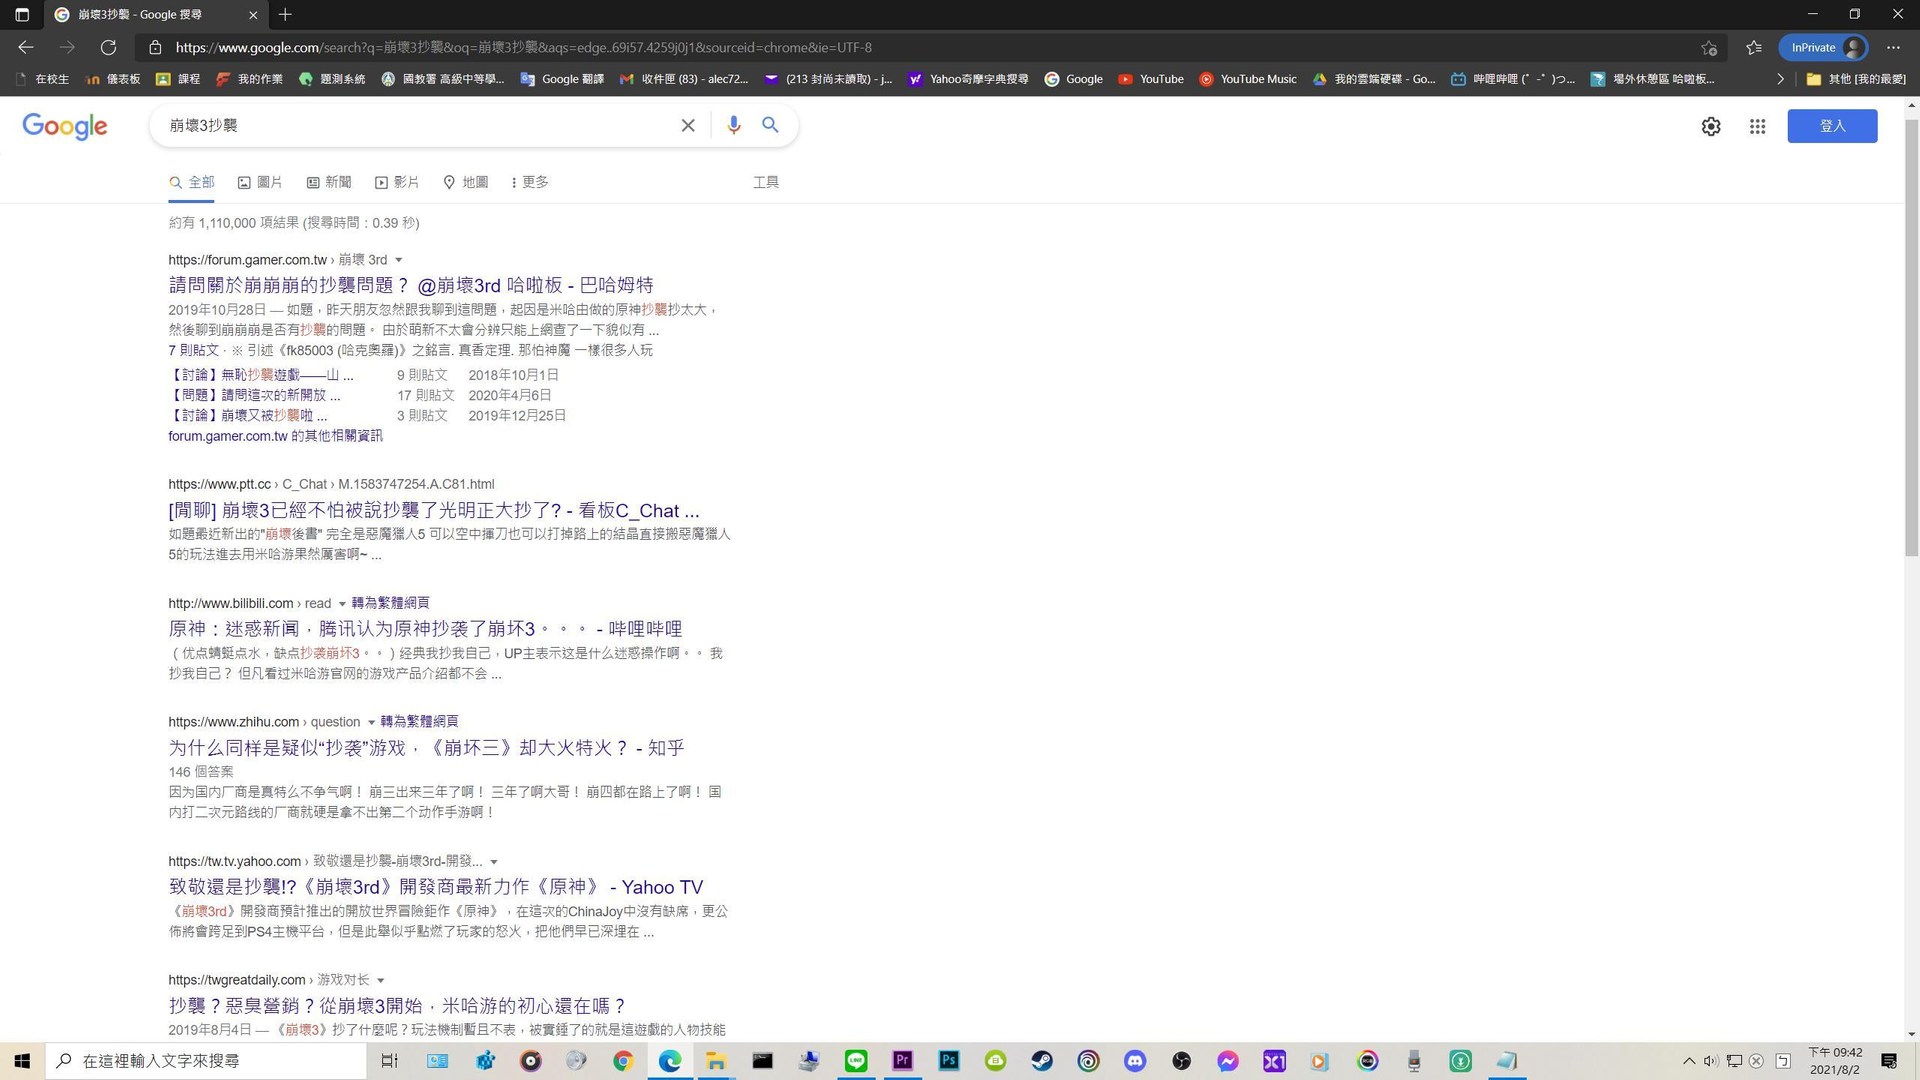The width and height of the screenshot is (1920, 1080).
Task: Open the 【討論】無恥抄襲遊戲 sublink
Action: point(261,375)
